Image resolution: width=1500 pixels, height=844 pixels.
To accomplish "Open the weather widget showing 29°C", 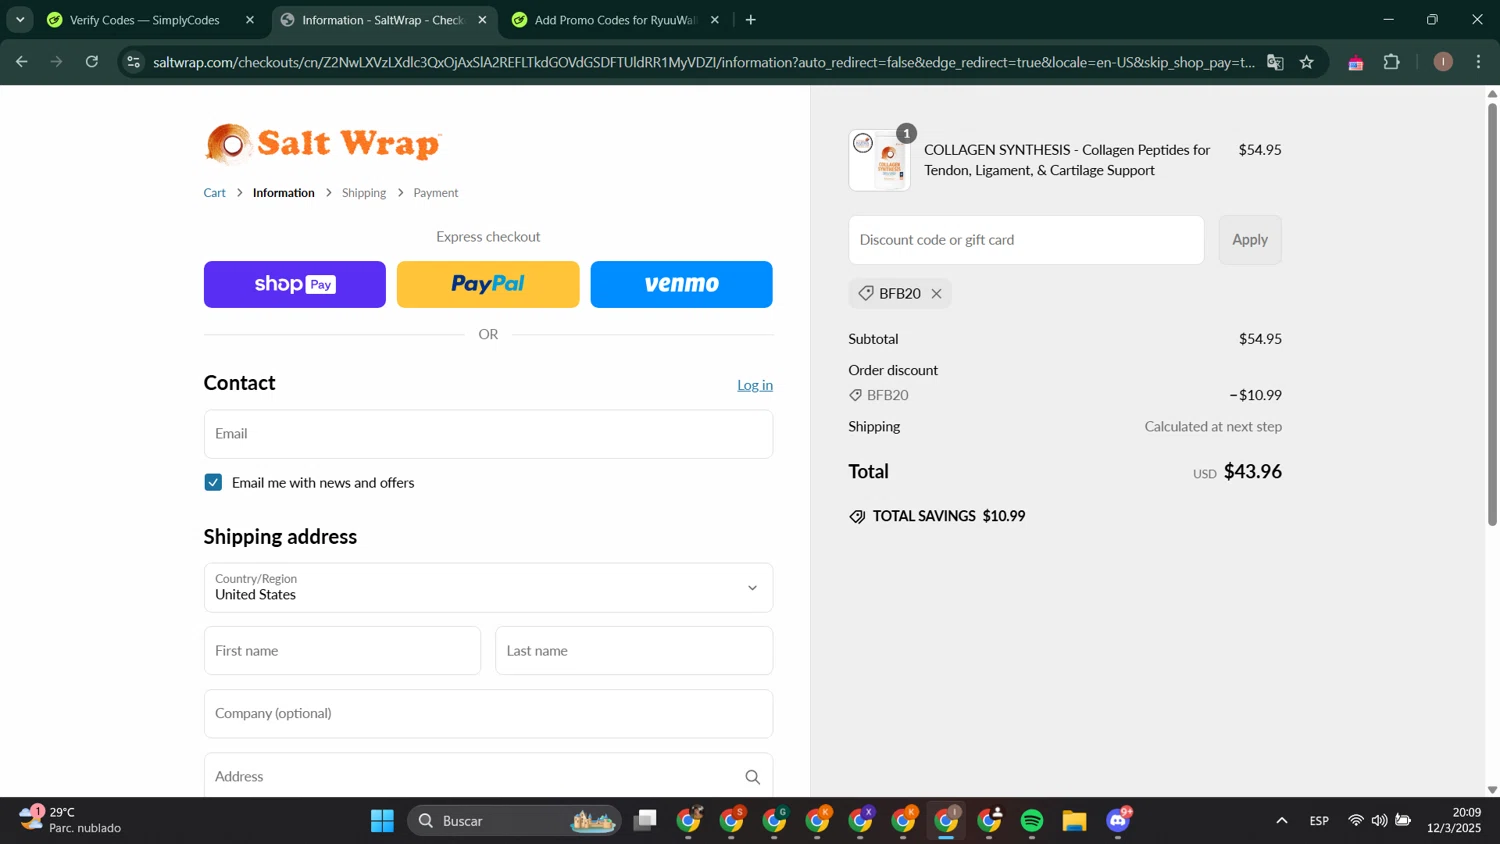I will click(70, 820).
